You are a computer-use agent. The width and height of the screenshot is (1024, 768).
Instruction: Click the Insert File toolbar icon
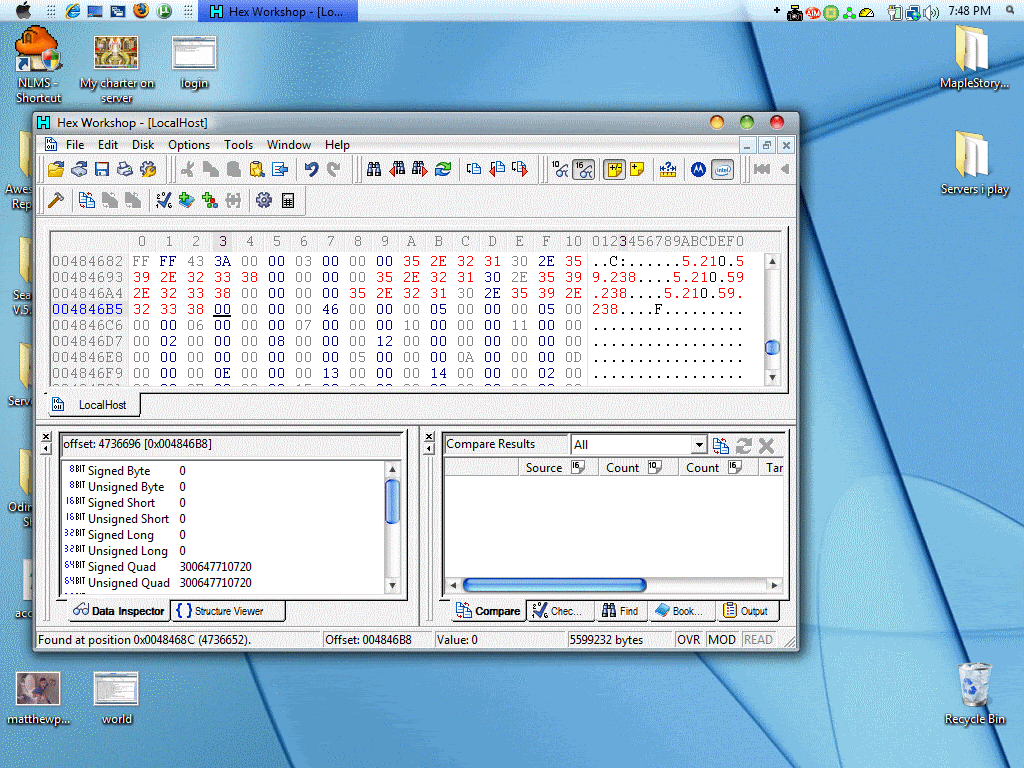click(280, 170)
